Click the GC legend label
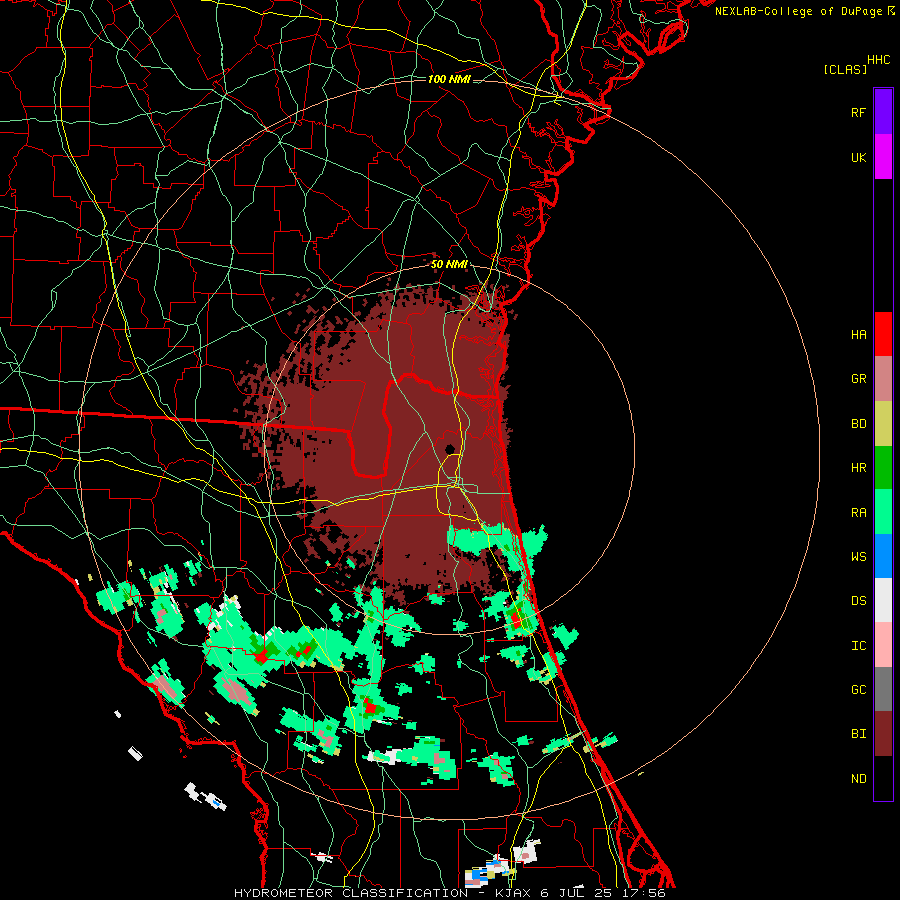Image resolution: width=900 pixels, height=900 pixels. click(x=858, y=690)
